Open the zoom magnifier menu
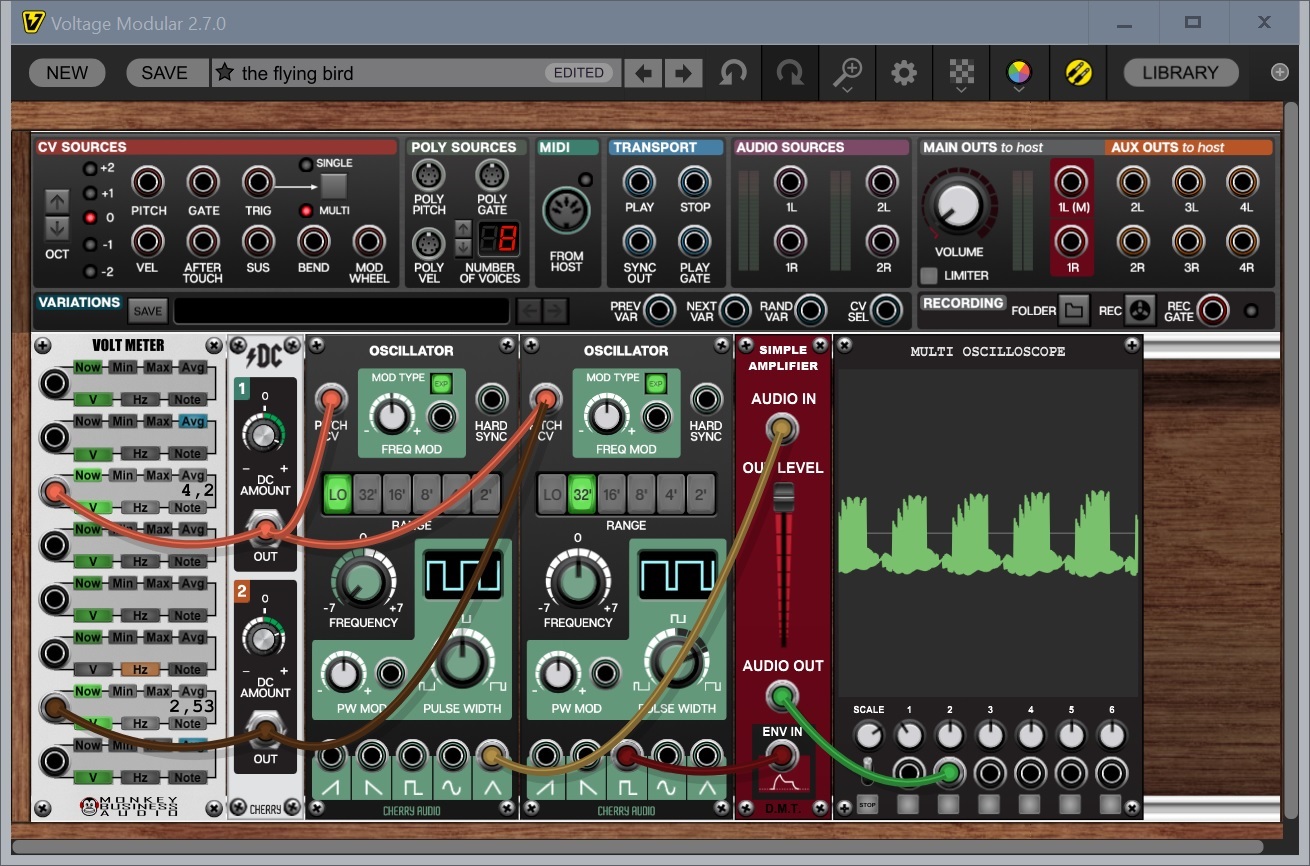The image size is (1310, 866). point(848,73)
